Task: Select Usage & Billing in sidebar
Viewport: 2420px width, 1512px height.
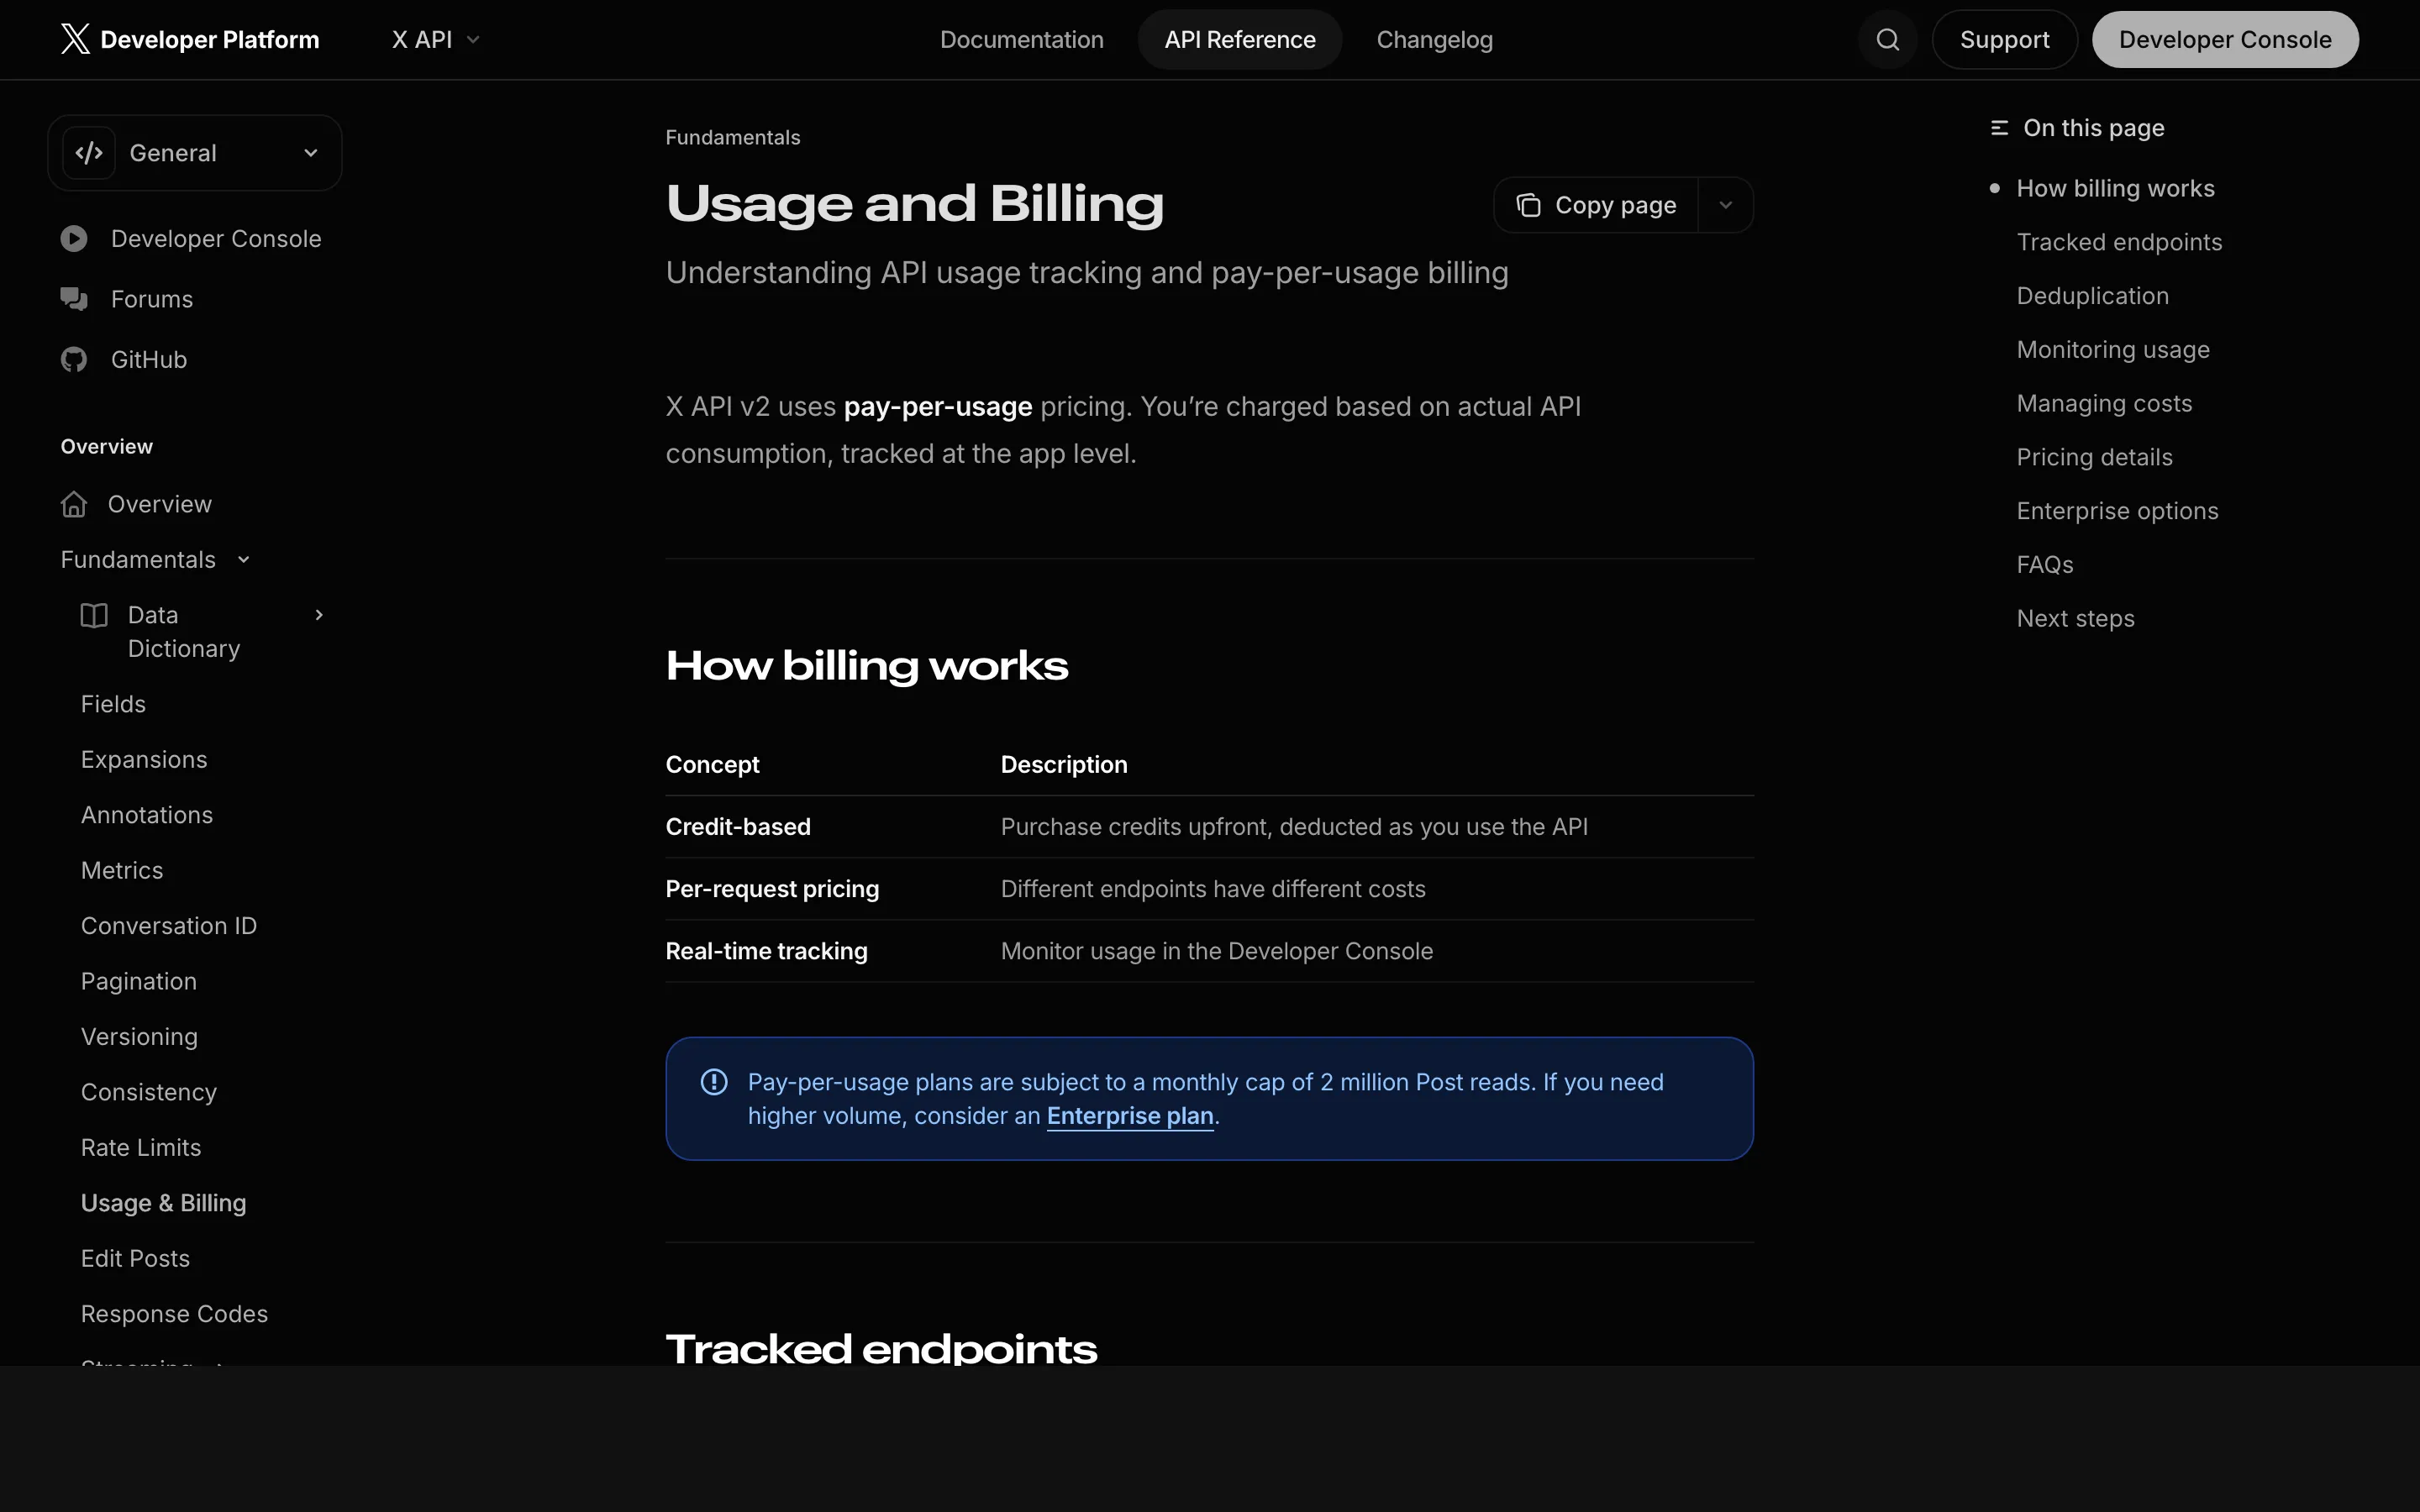Action: tap(163, 1203)
